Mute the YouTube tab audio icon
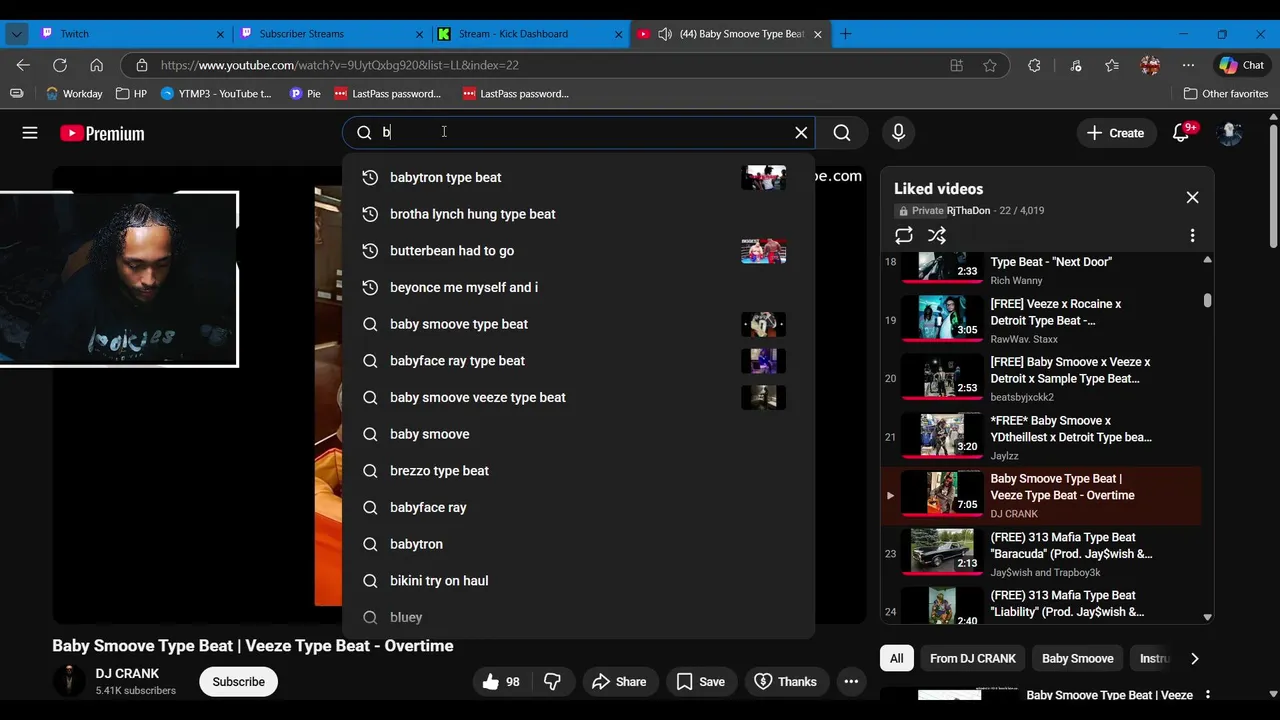The height and width of the screenshot is (720, 1280). (x=665, y=34)
